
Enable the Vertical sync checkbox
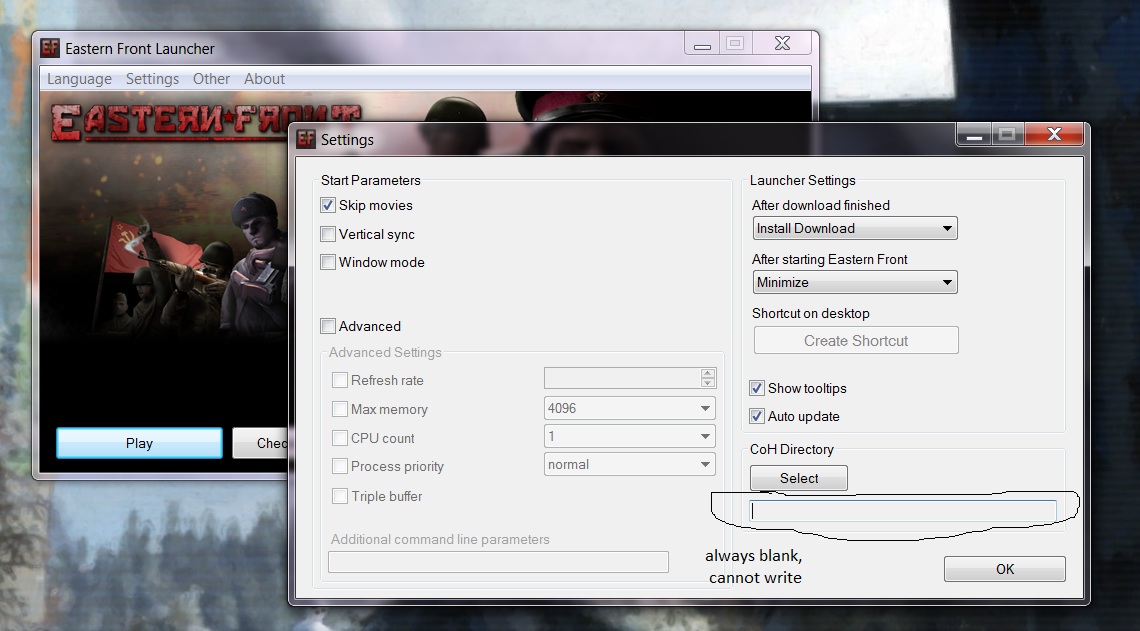328,234
